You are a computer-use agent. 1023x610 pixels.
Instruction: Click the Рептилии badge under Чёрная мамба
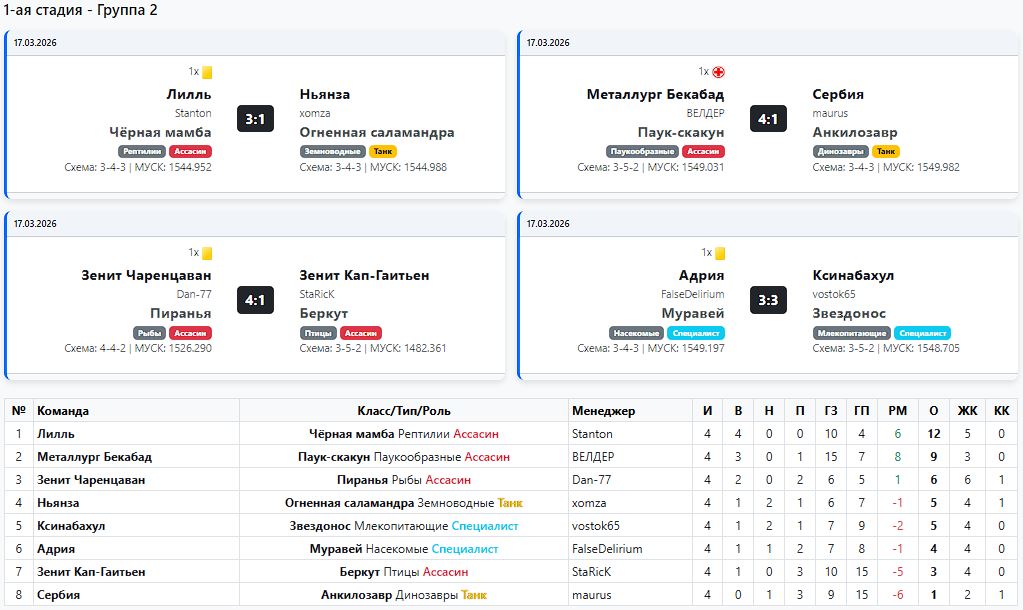[140, 152]
